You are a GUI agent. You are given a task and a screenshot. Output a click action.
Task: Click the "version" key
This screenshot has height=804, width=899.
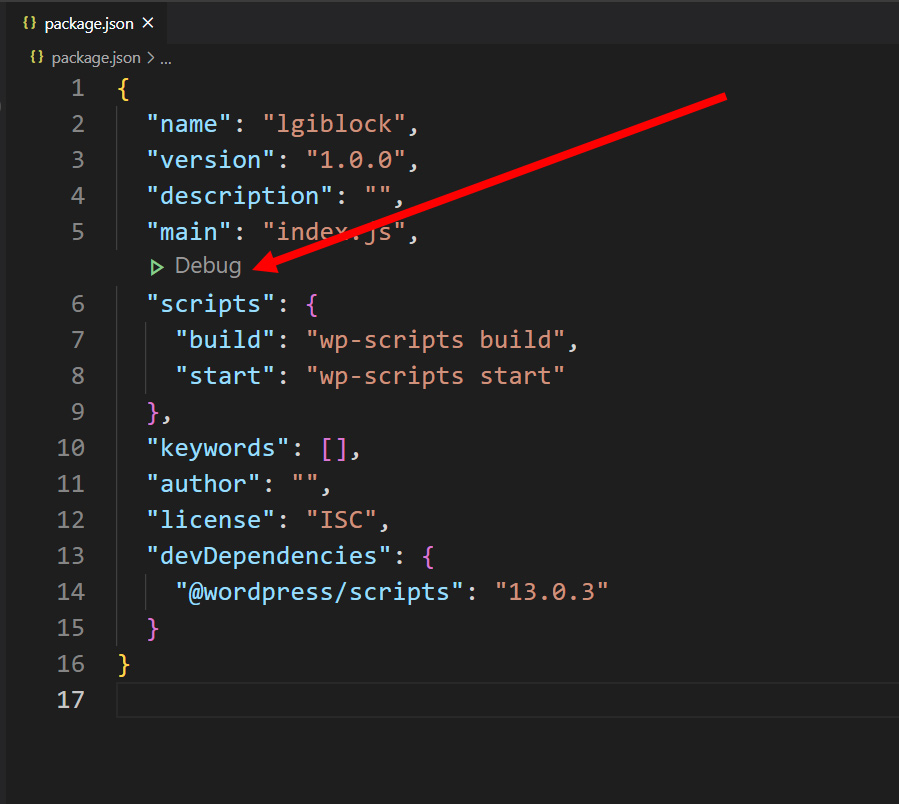pyautogui.click(x=210, y=160)
